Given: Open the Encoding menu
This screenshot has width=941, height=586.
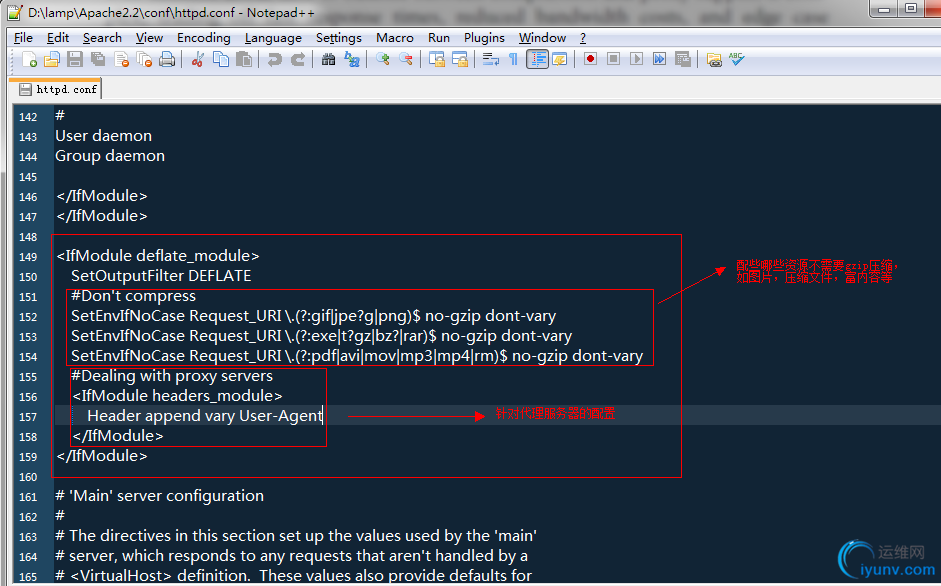Looking at the screenshot, I should pyautogui.click(x=203, y=38).
